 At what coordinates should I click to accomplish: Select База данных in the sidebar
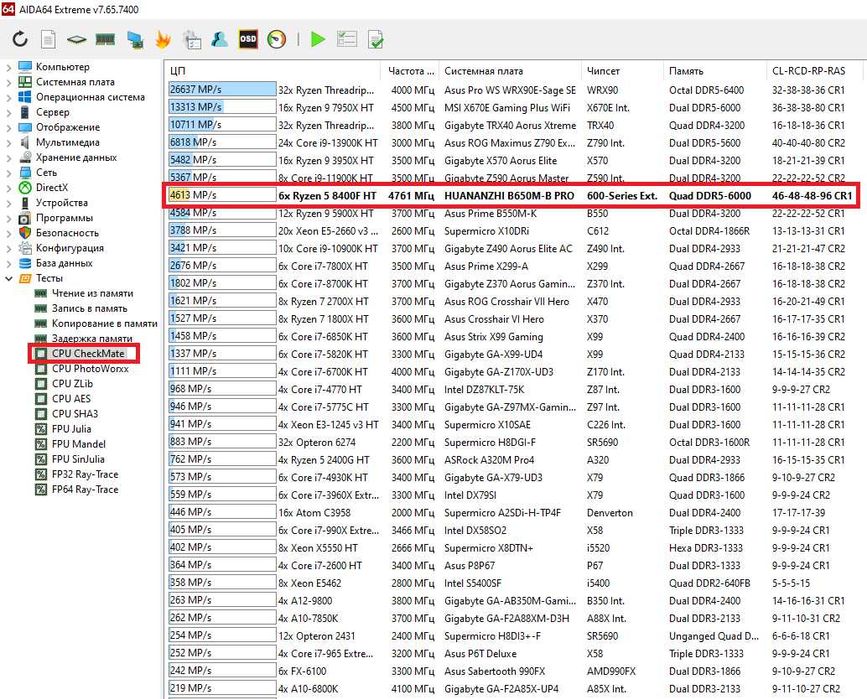(64, 263)
